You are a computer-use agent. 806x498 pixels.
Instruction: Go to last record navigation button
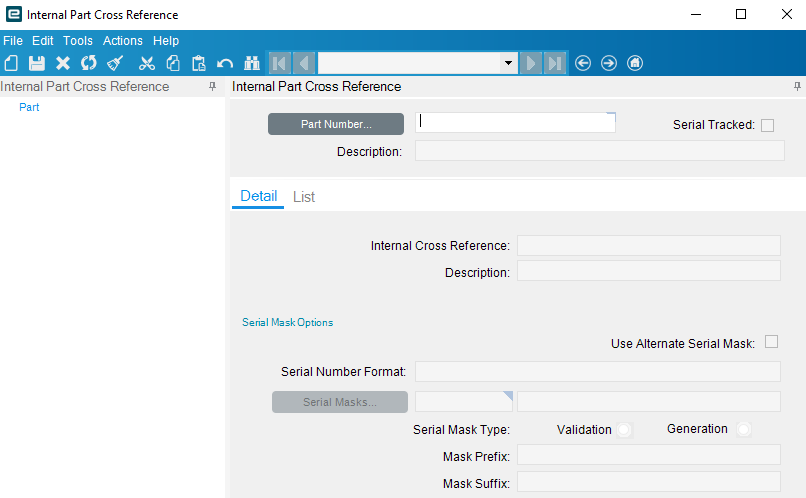(x=555, y=63)
